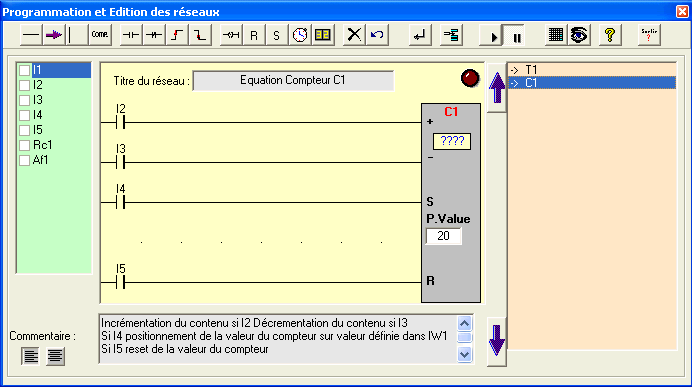
Task: Click the red indicator lamp
Action: tap(470, 79)
